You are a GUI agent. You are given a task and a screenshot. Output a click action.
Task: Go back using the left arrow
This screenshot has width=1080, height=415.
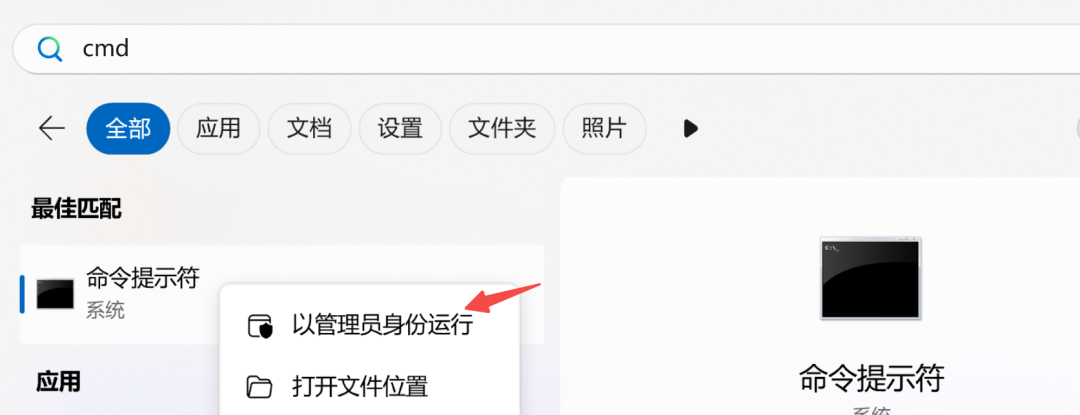pos(52,128)
